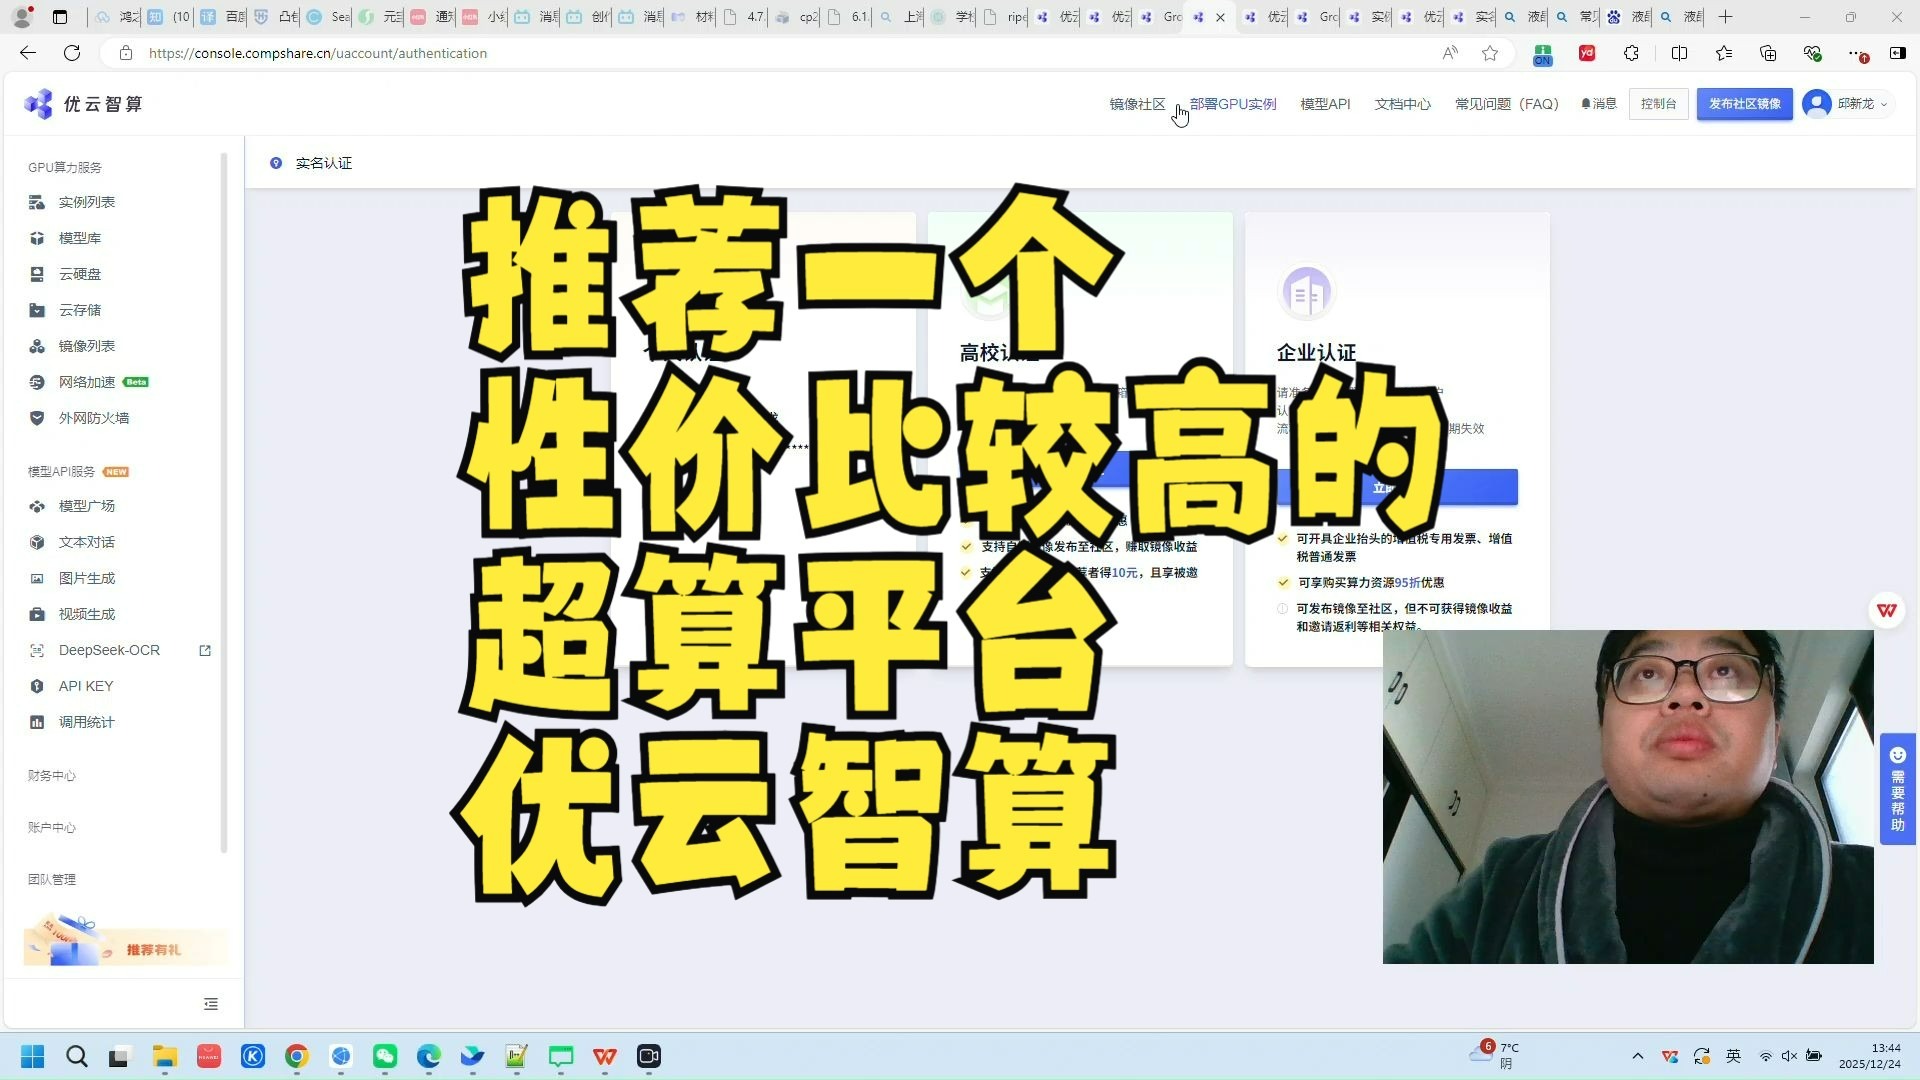This screenshot has height=1080, width=1920.
Task: Open the Windows Start menu
Action: point(32,1056)
